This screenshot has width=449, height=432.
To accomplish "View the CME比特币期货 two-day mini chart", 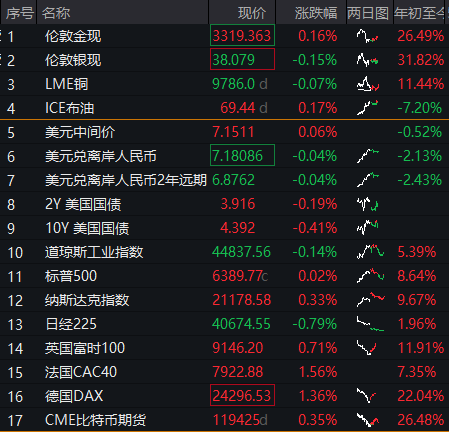I will (x=368, y=420).
